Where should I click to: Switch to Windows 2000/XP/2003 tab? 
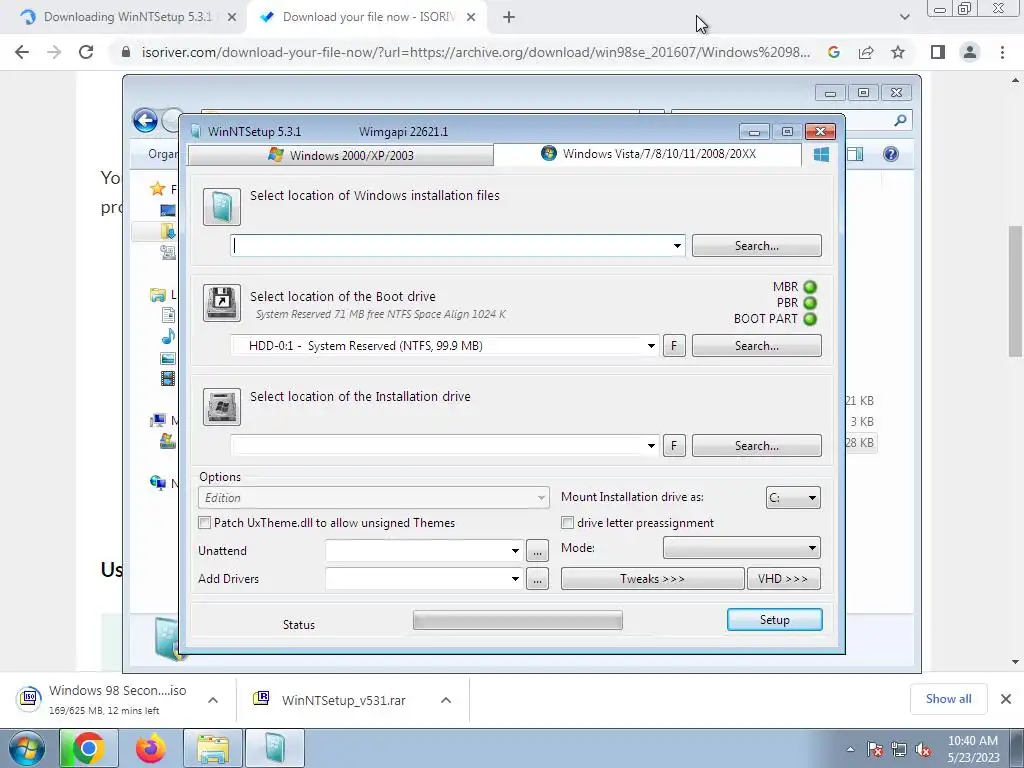(x=340, y=155)
